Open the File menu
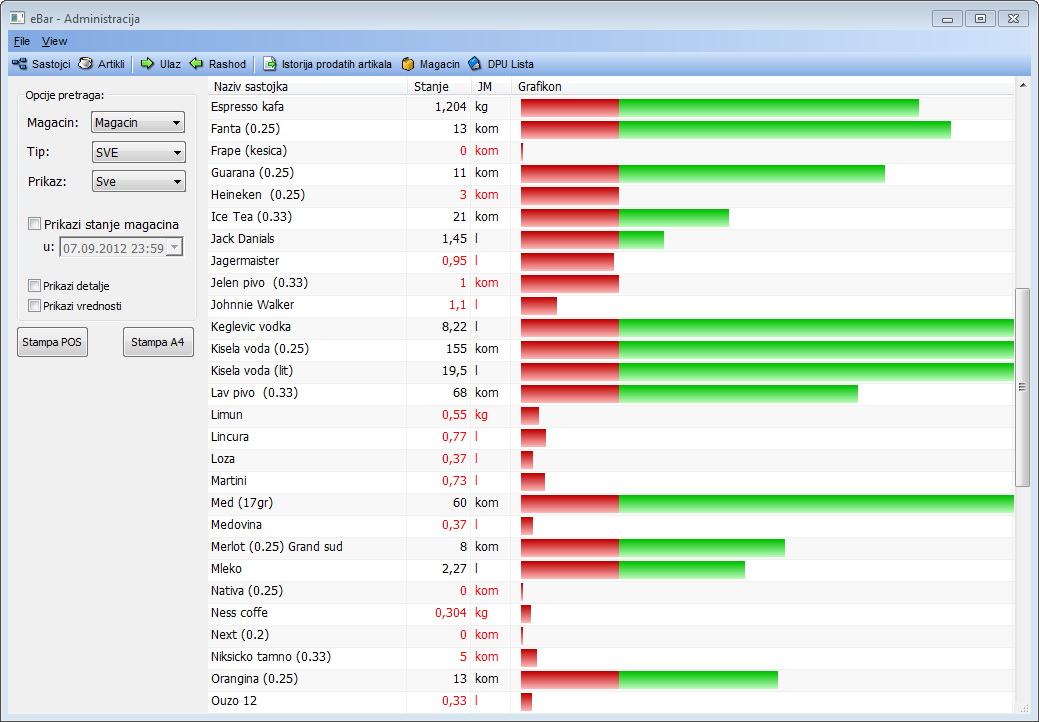The width and height of the screenshot is (1039, 722). pyautogui.click(x=22, y=41)
